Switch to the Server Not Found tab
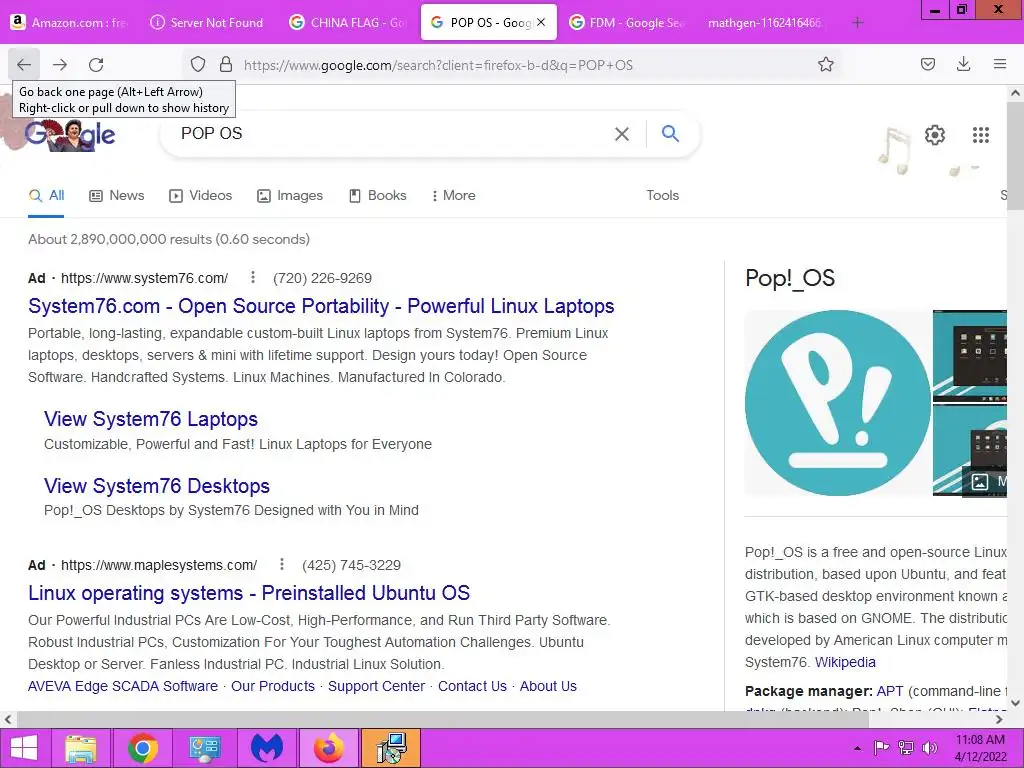 207,23
